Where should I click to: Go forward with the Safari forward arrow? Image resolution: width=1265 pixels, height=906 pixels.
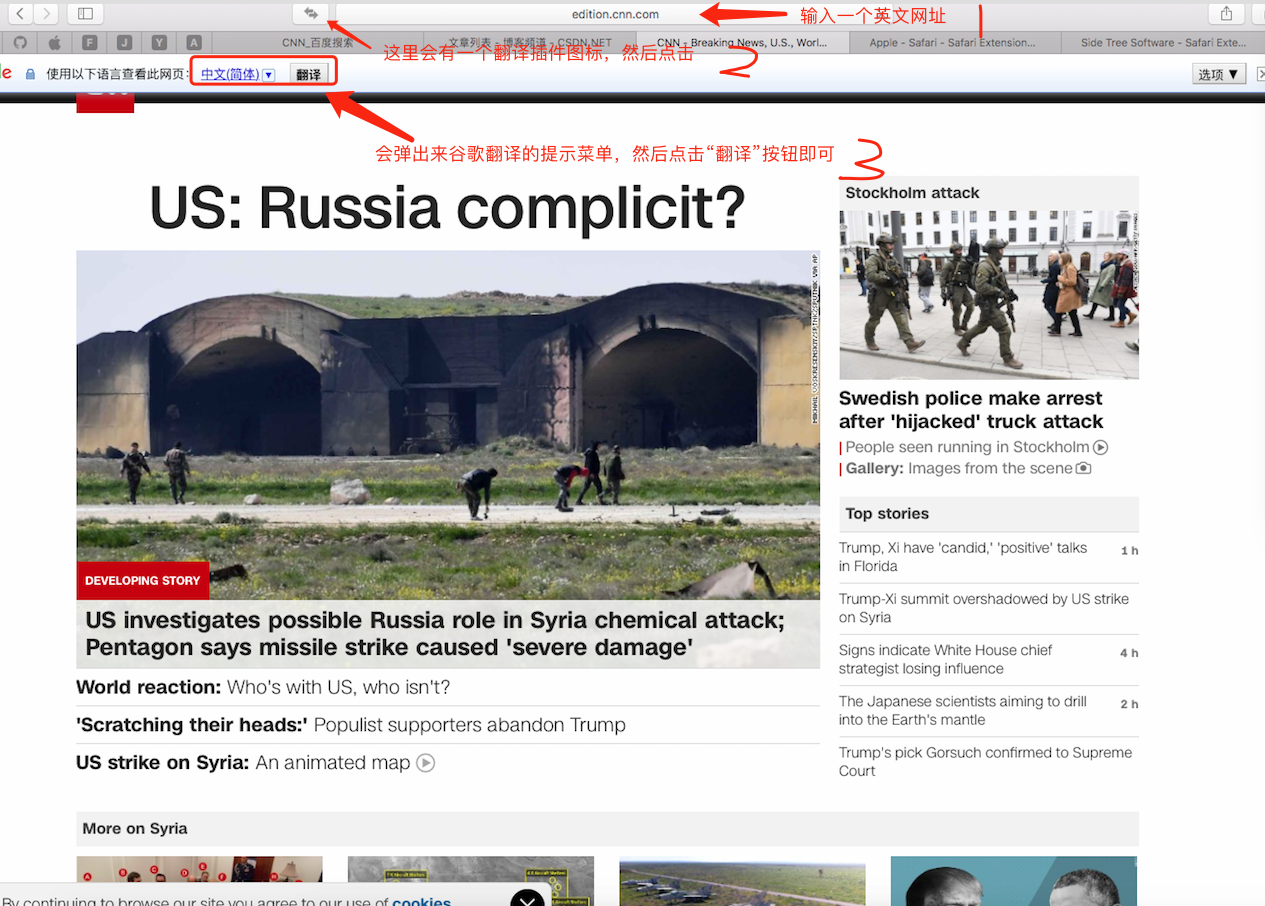tap(46, 13)
